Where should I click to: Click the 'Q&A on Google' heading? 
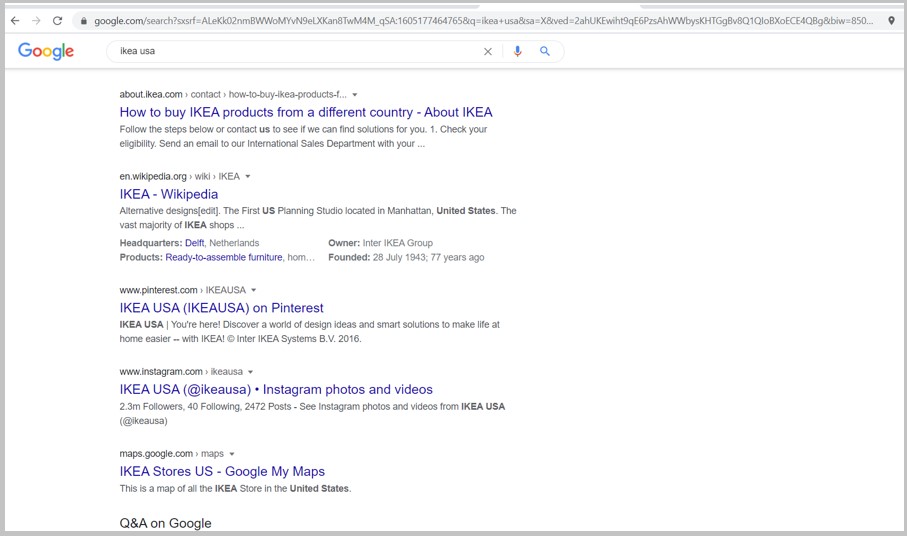[x=165, y=523]
